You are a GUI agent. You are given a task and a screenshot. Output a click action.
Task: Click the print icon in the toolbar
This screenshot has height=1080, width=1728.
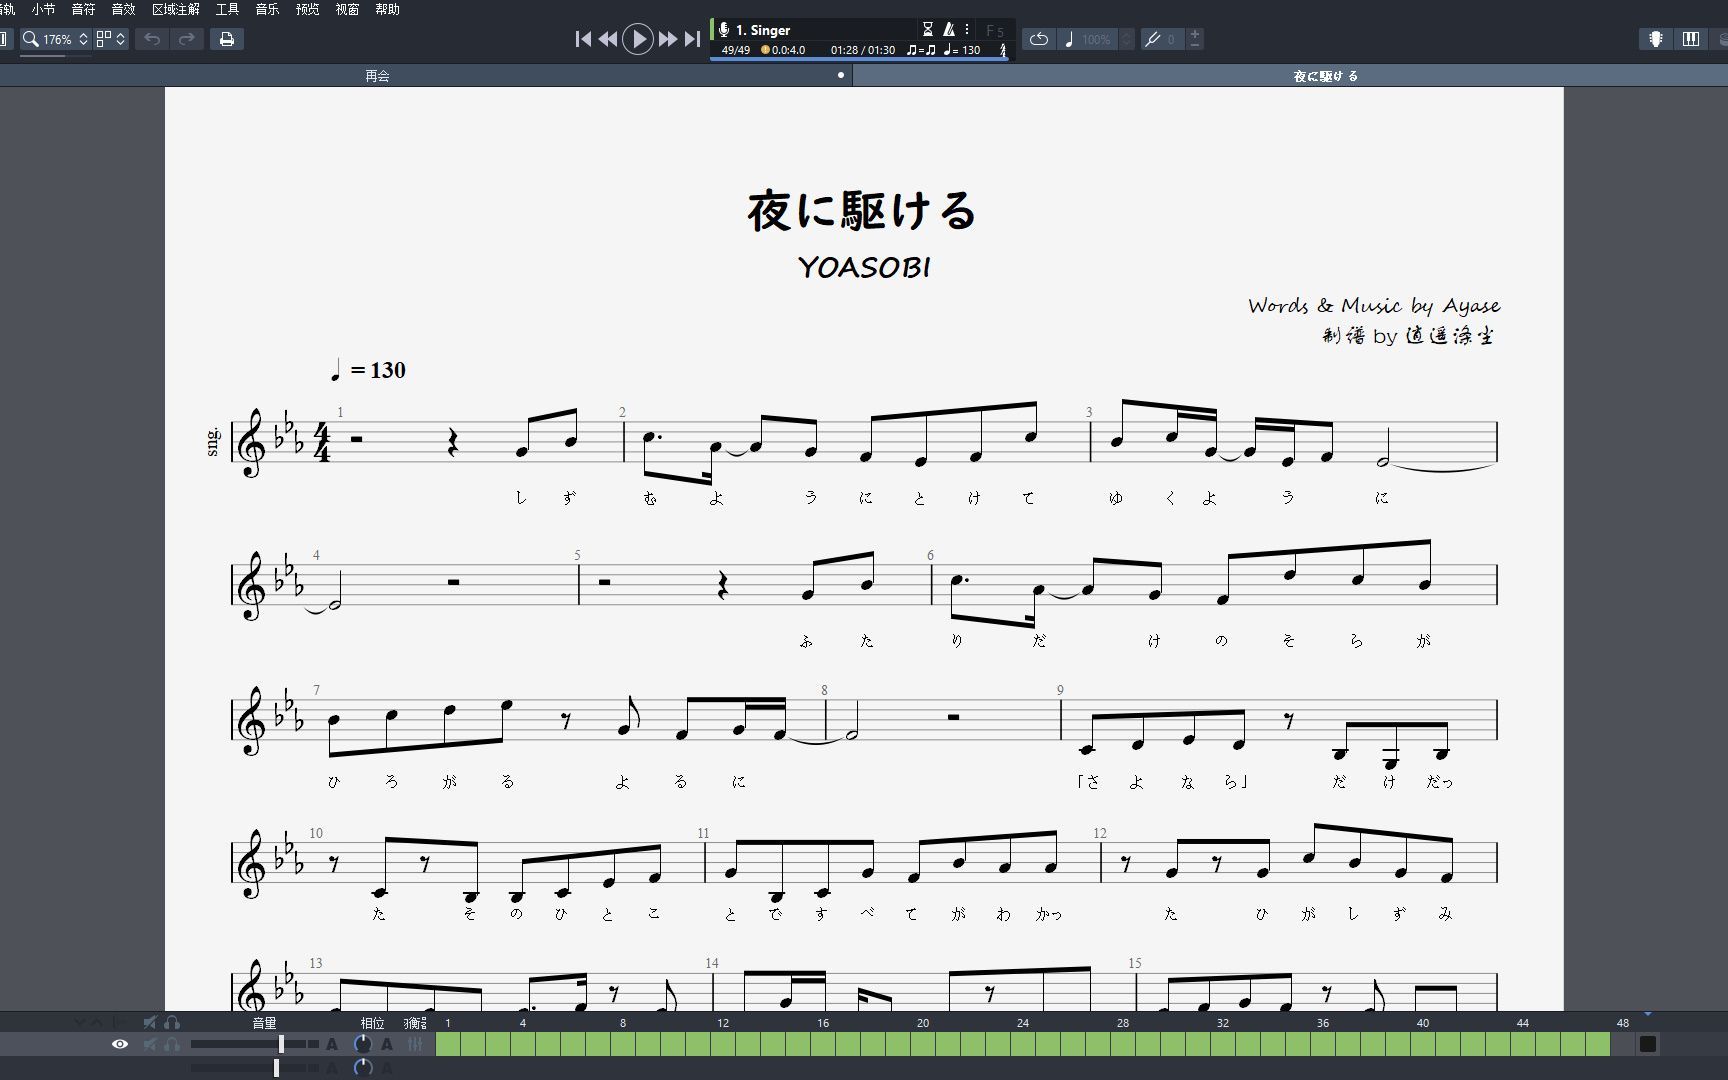227,38
